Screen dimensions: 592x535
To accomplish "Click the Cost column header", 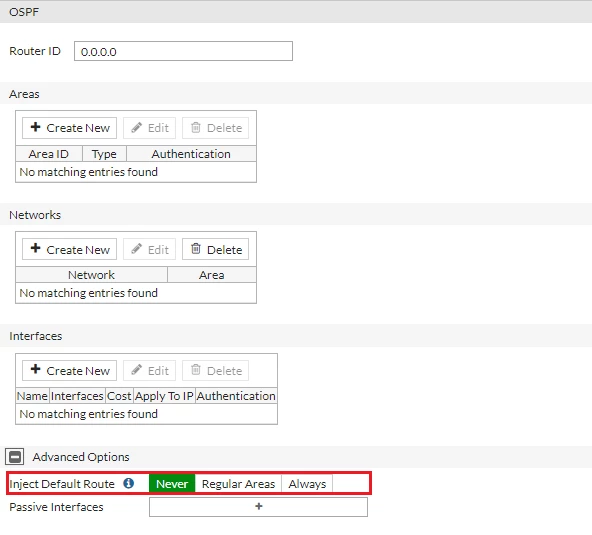I will pyautogui.click(x=119, y=396).
